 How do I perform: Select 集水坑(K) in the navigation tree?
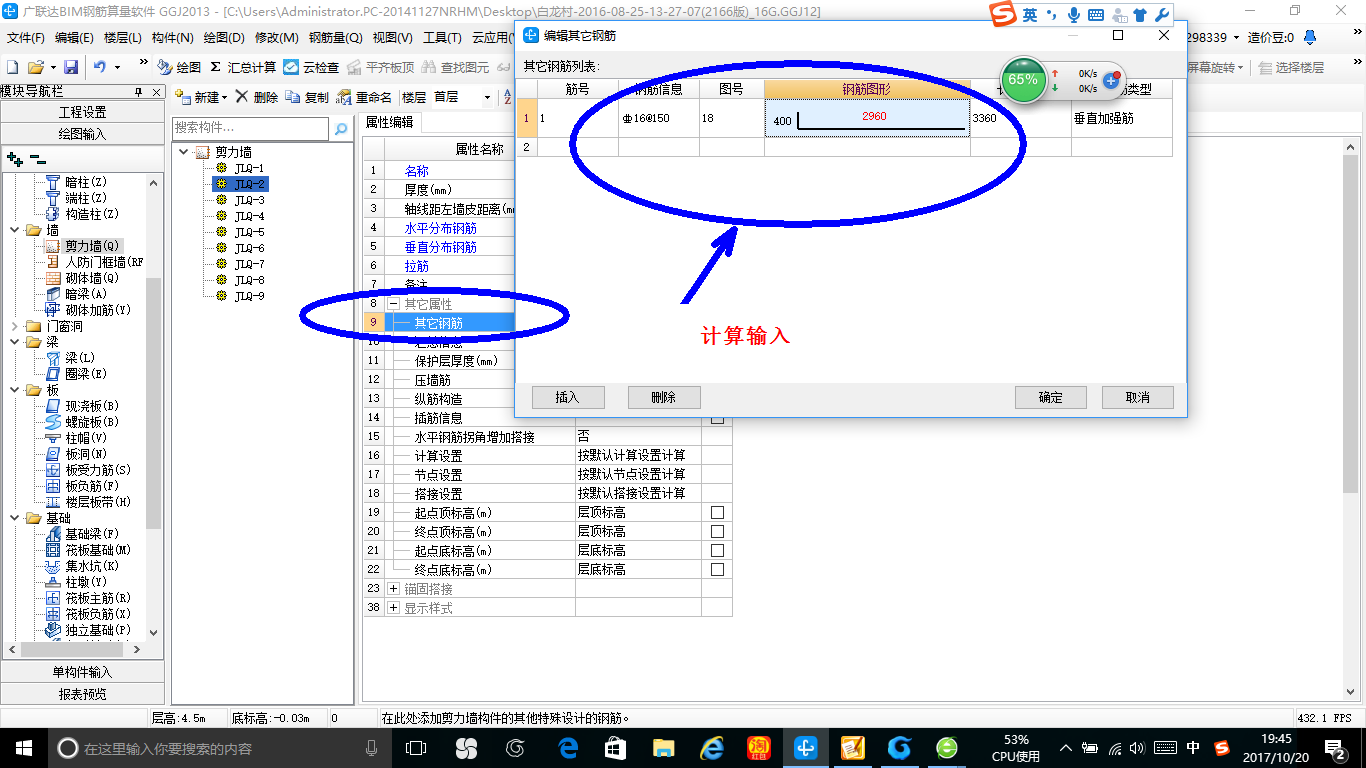(83, 566)
